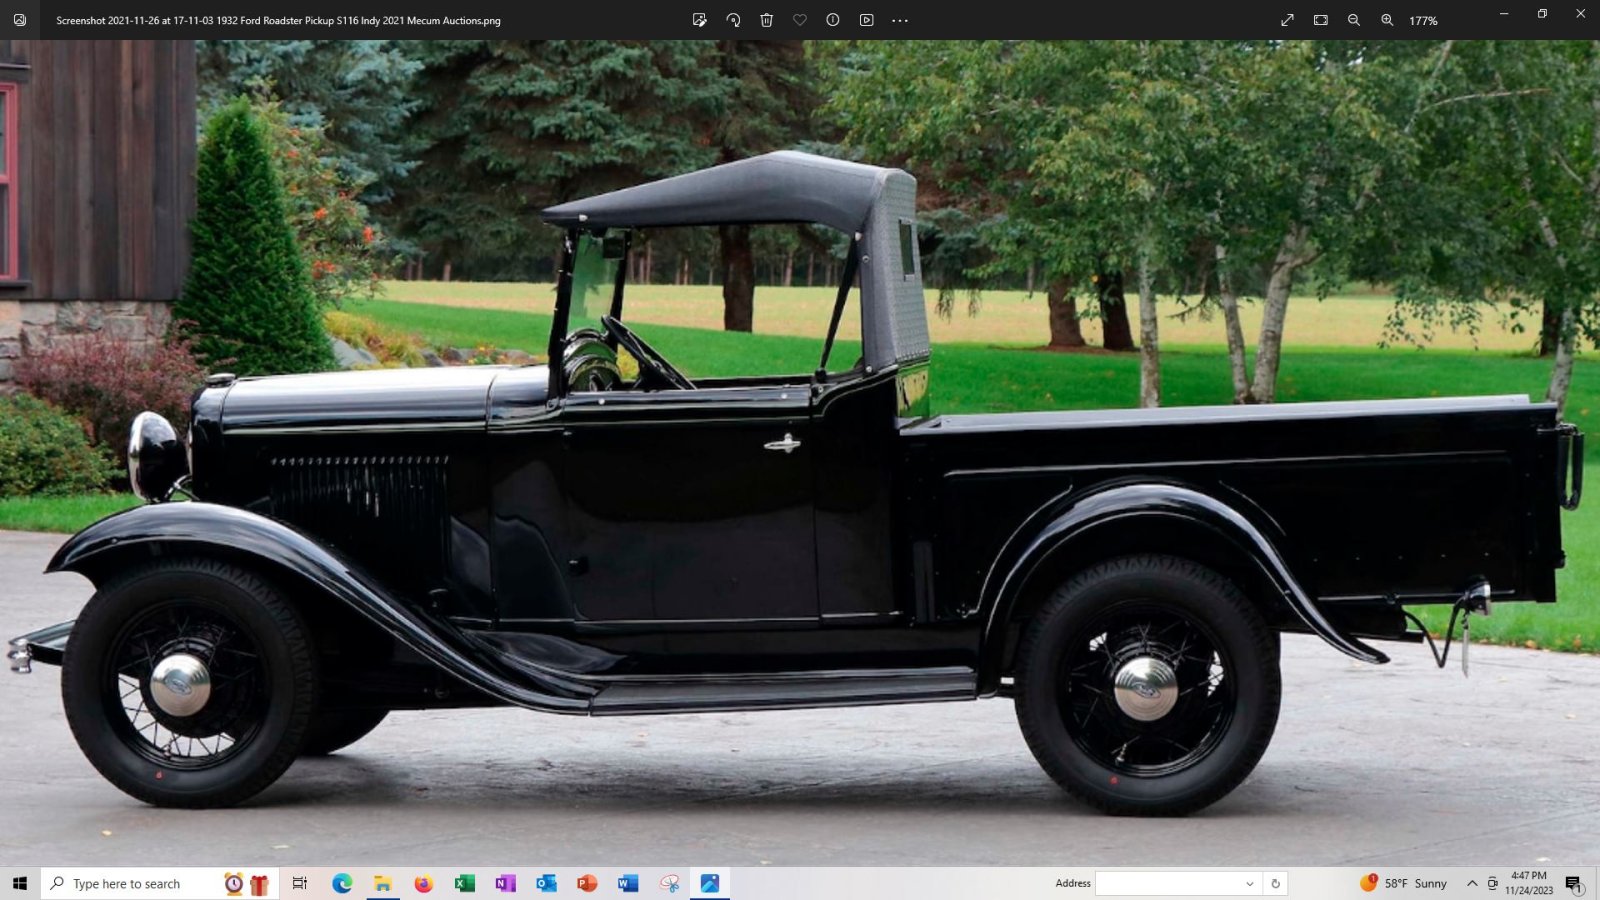Open Excel from taskbar

point(465,883)
